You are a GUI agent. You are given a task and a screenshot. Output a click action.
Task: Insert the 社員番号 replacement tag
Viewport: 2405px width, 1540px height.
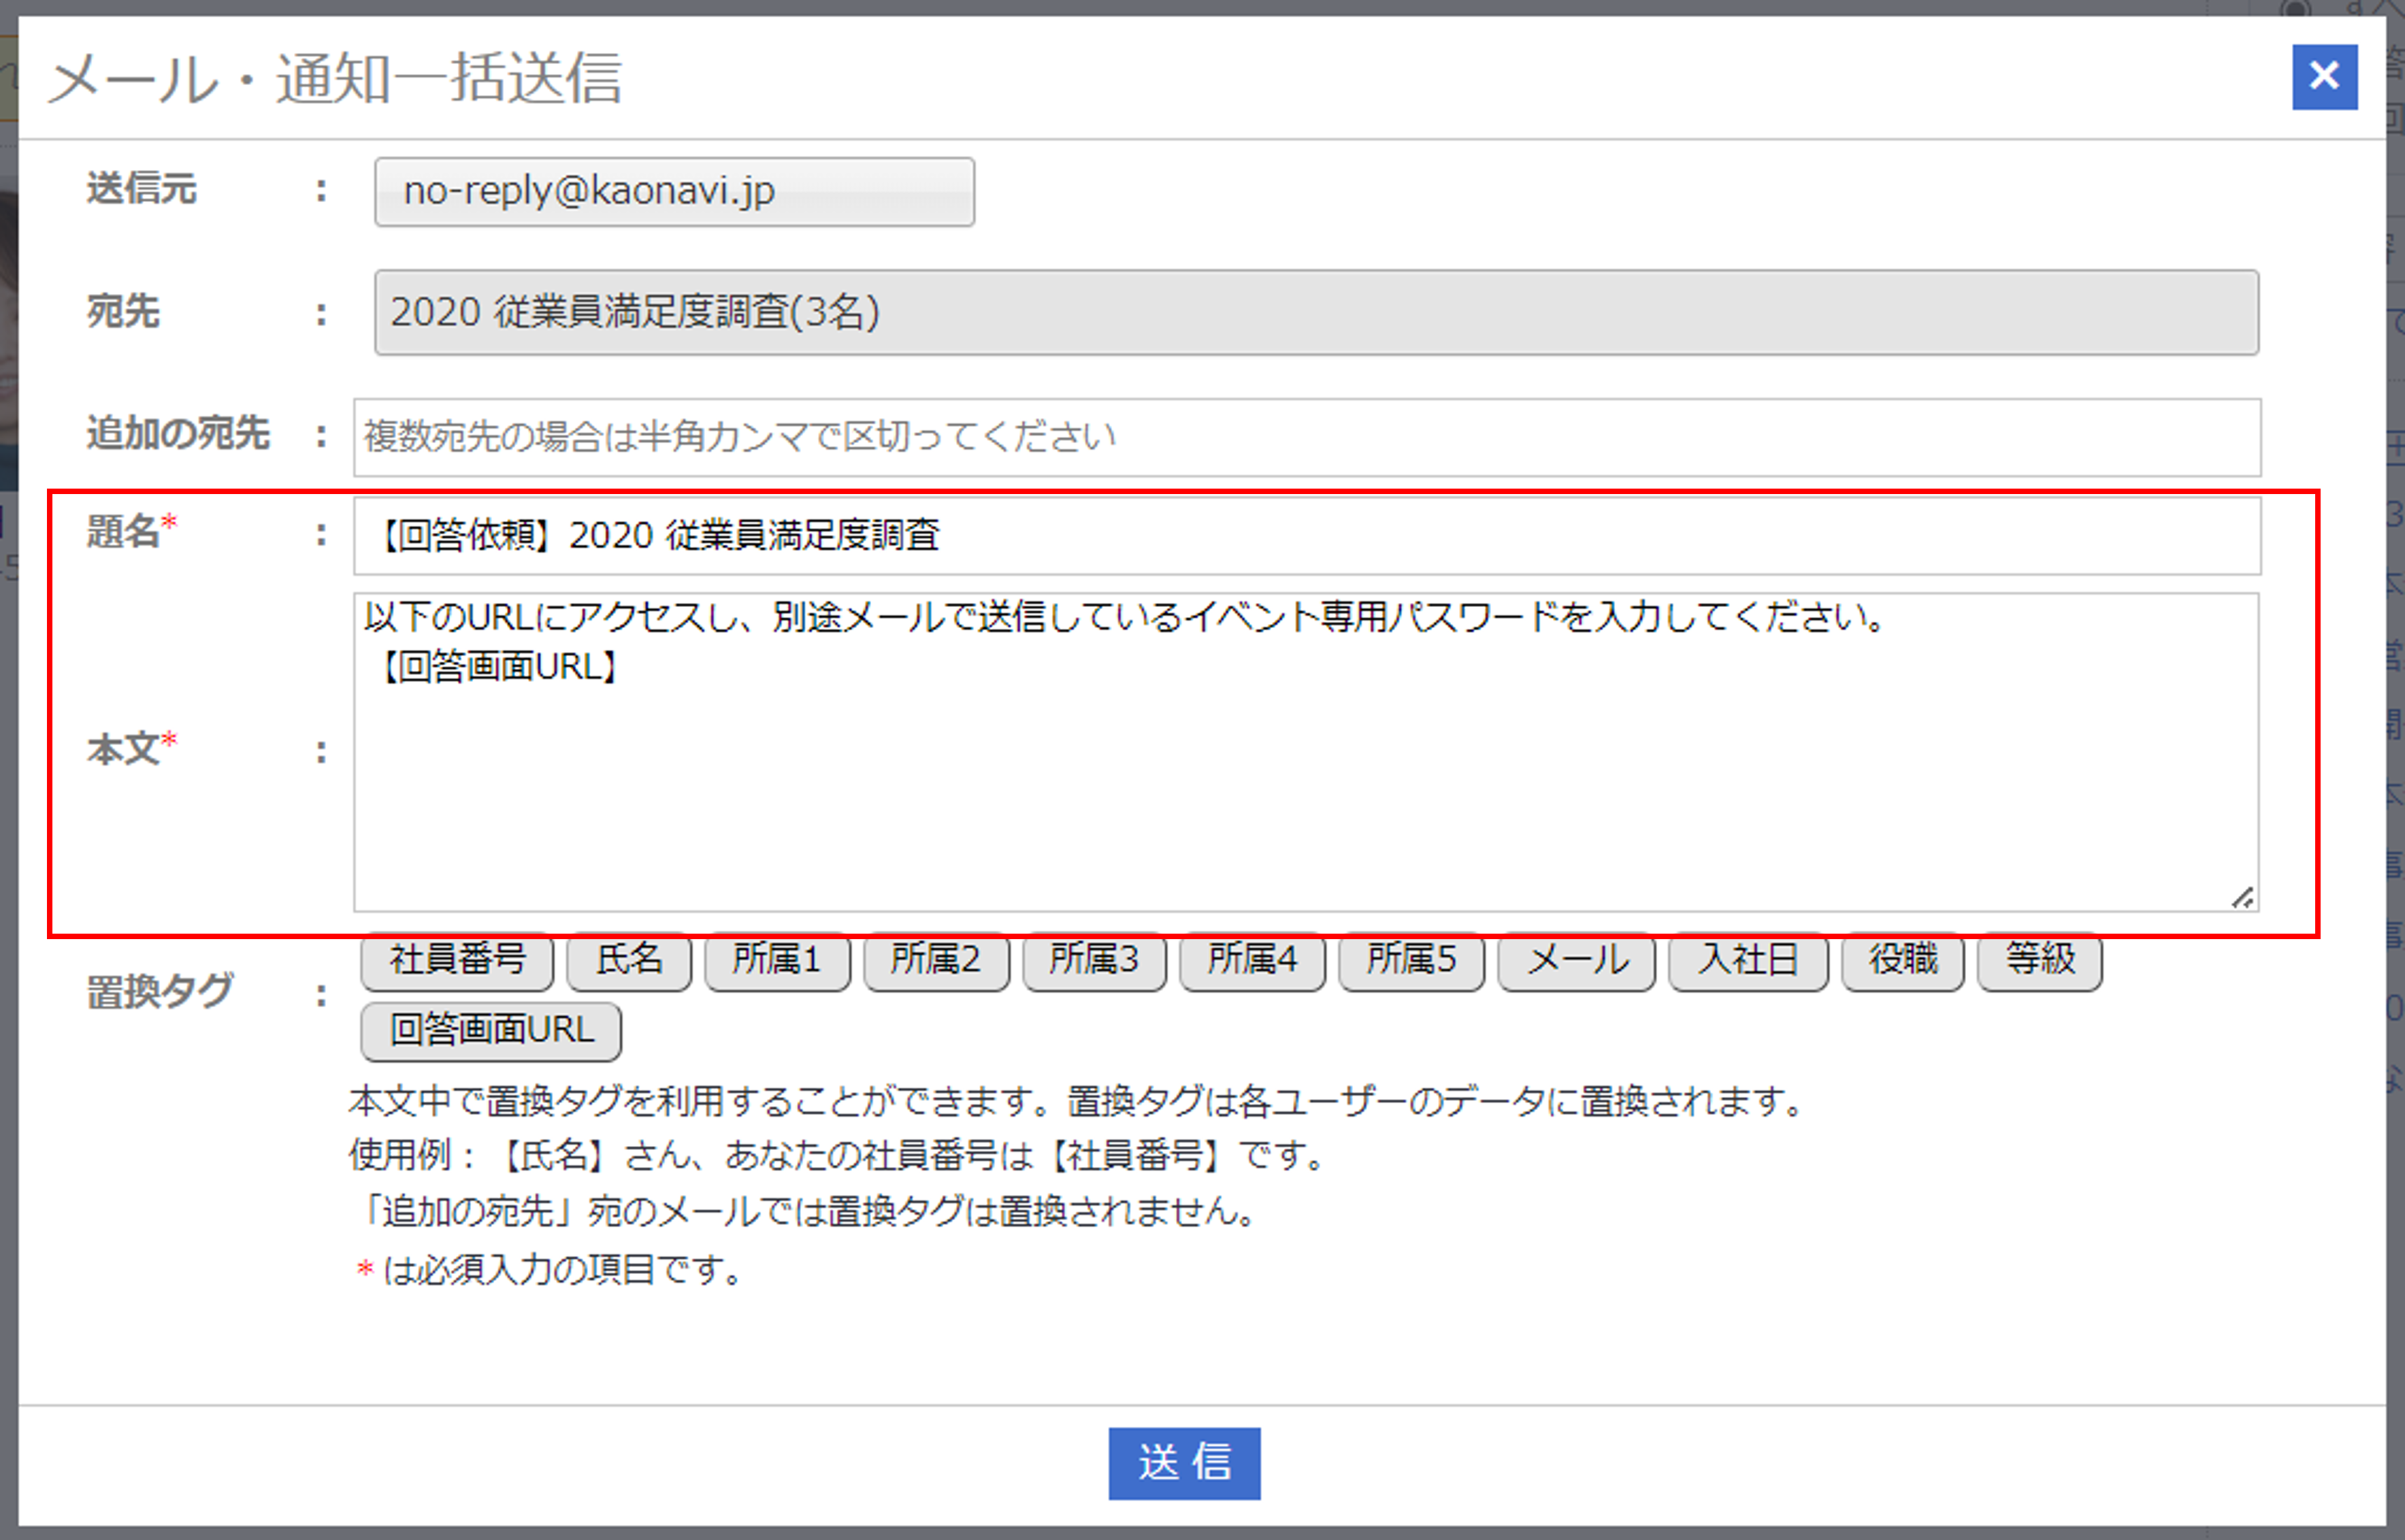[457, 960]
